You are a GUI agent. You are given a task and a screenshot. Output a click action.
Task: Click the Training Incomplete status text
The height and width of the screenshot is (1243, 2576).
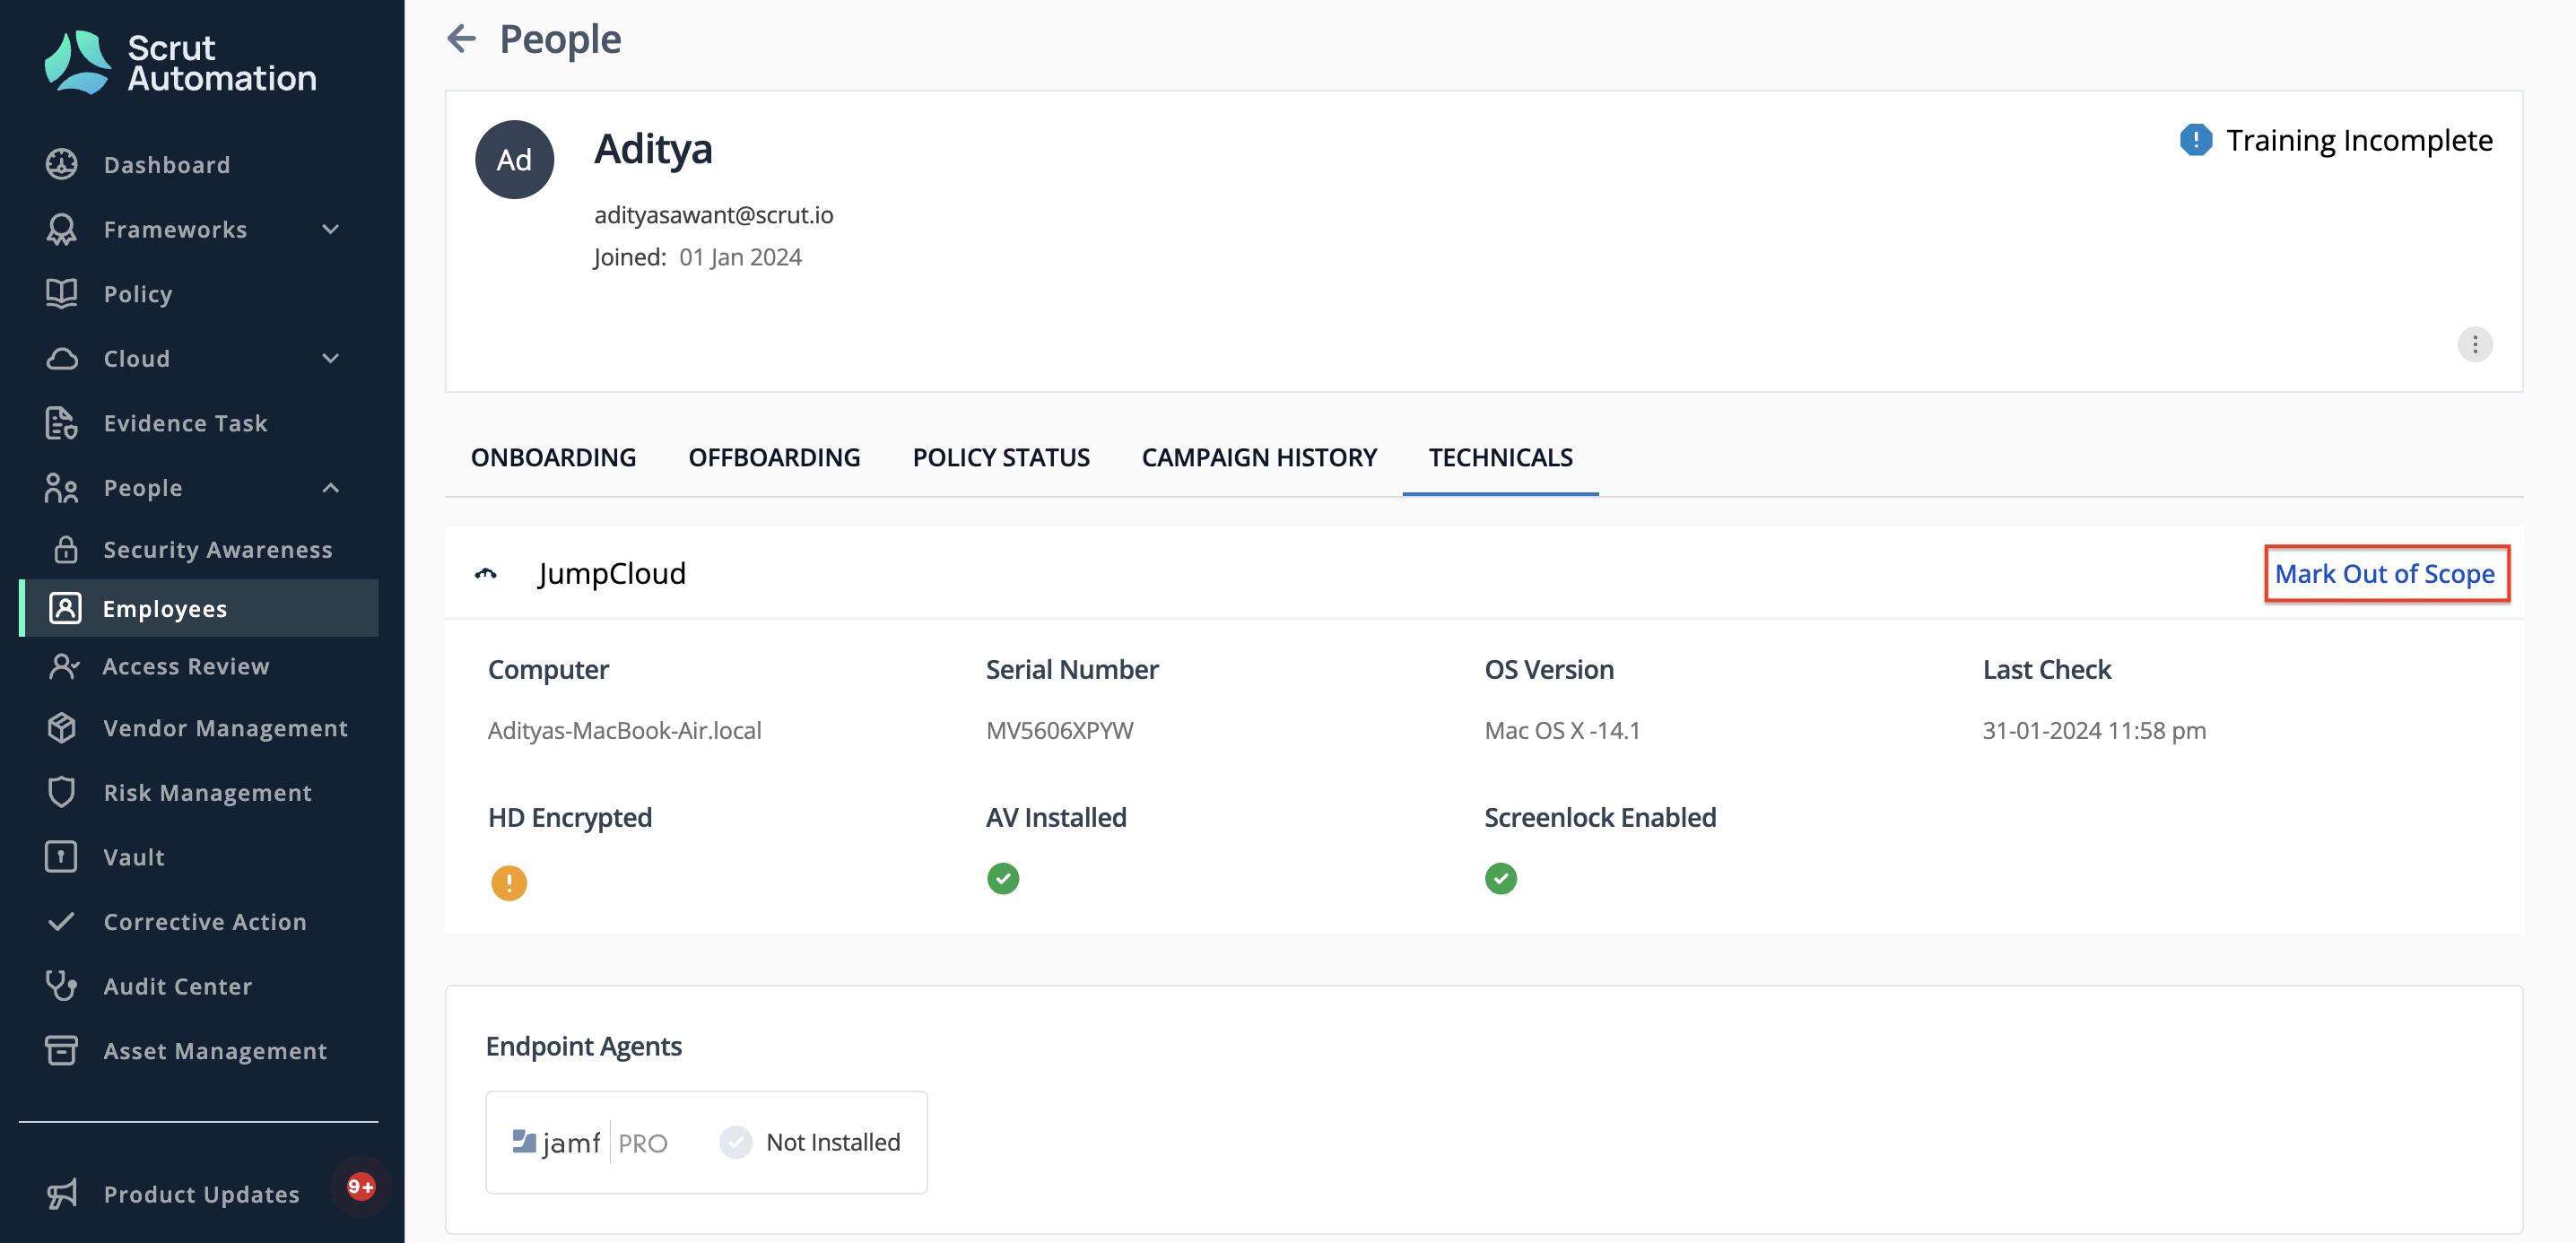2359,140
